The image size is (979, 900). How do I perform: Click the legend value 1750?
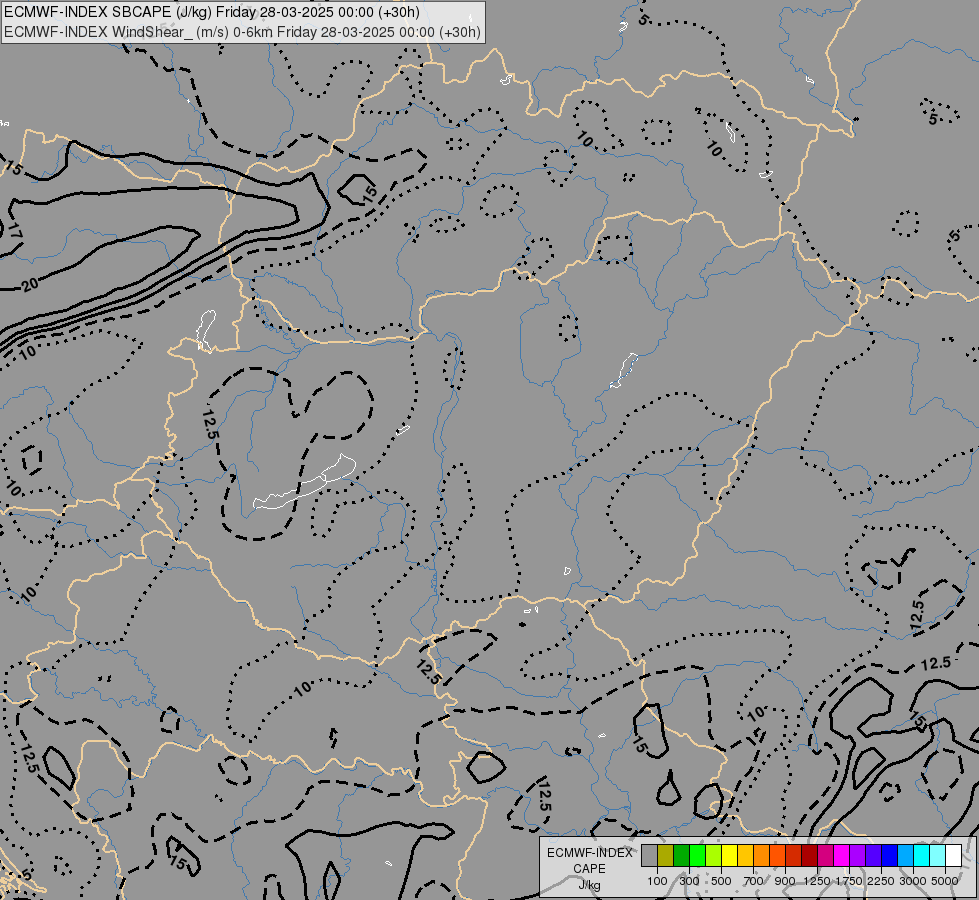pyautogui.click(x=849, y=881)
